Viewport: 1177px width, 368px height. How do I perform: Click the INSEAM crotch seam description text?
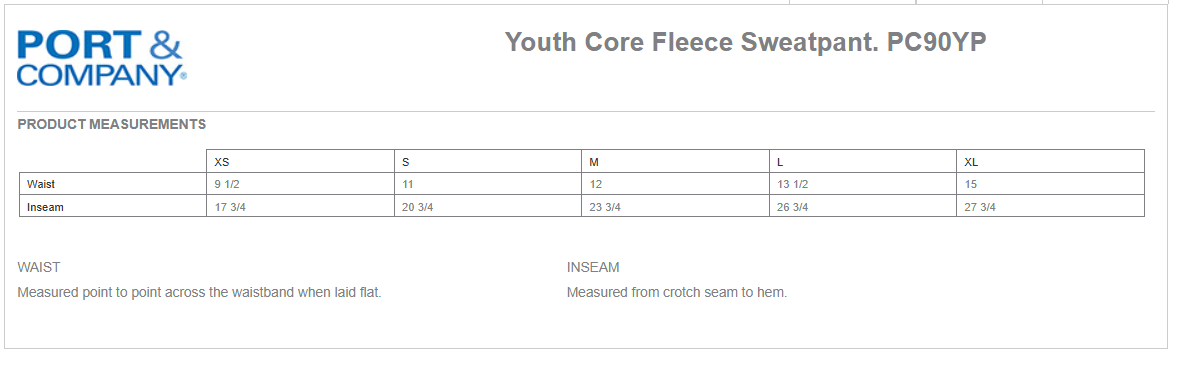pos(677,293)
